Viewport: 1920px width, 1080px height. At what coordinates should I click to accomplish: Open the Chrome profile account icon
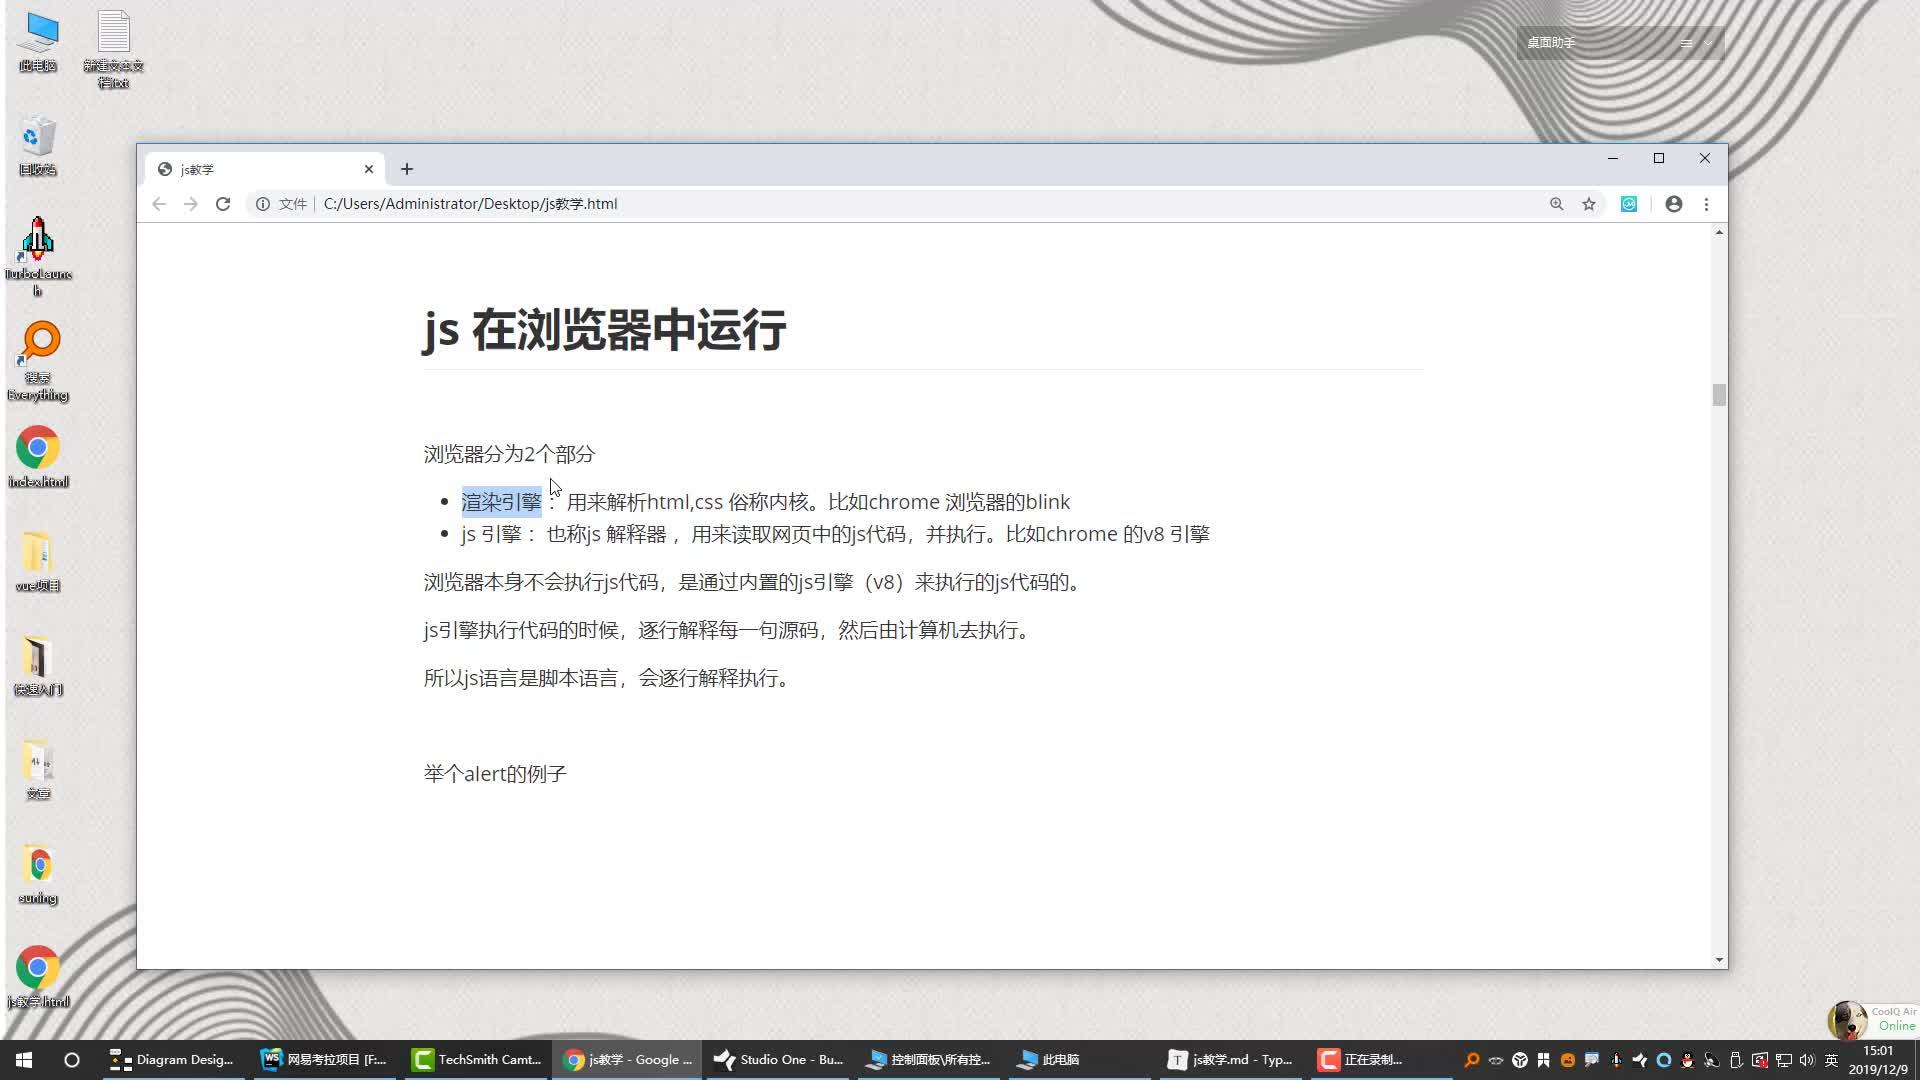pos(1674,204)
